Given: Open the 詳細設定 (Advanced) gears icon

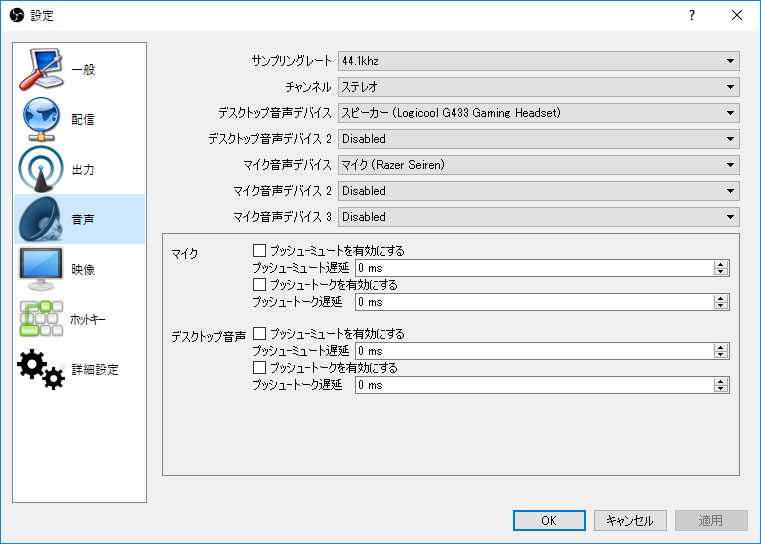Looking at the screenshot, I should click(40, 369).
